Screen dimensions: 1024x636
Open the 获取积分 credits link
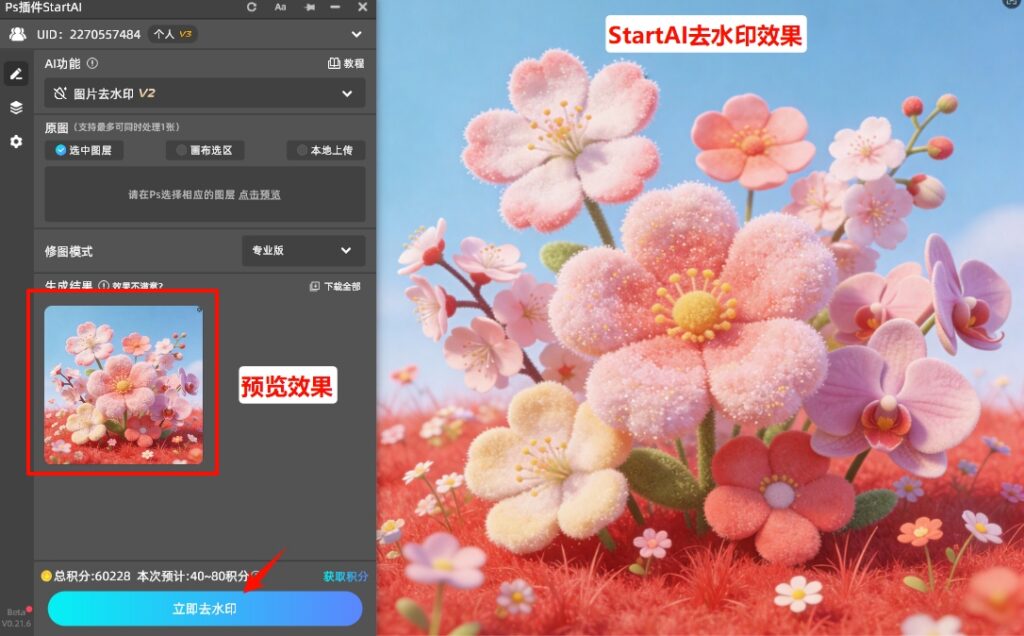click(x=345, y=577)
